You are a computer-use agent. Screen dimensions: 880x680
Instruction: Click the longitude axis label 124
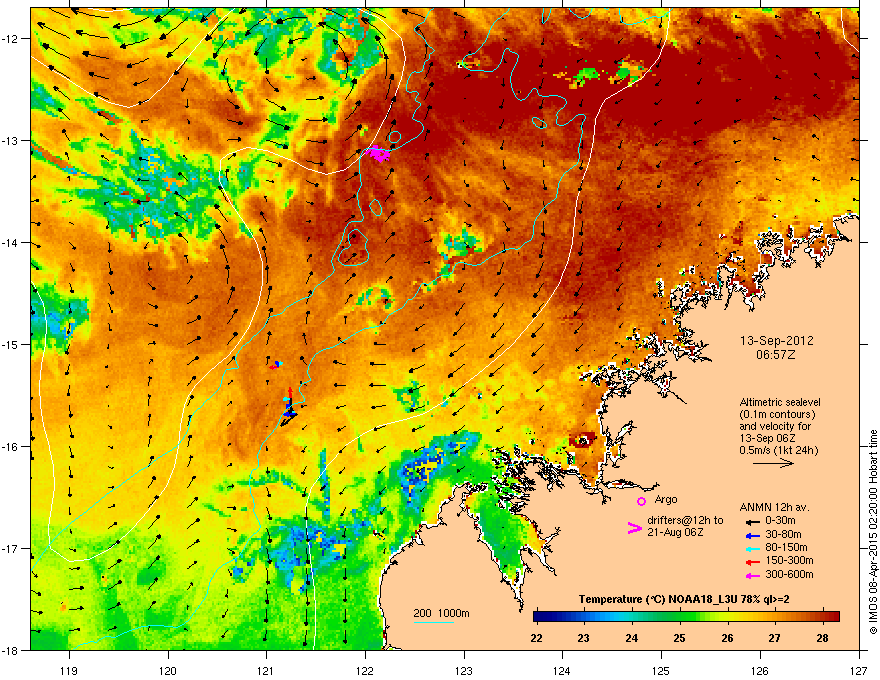562,670
